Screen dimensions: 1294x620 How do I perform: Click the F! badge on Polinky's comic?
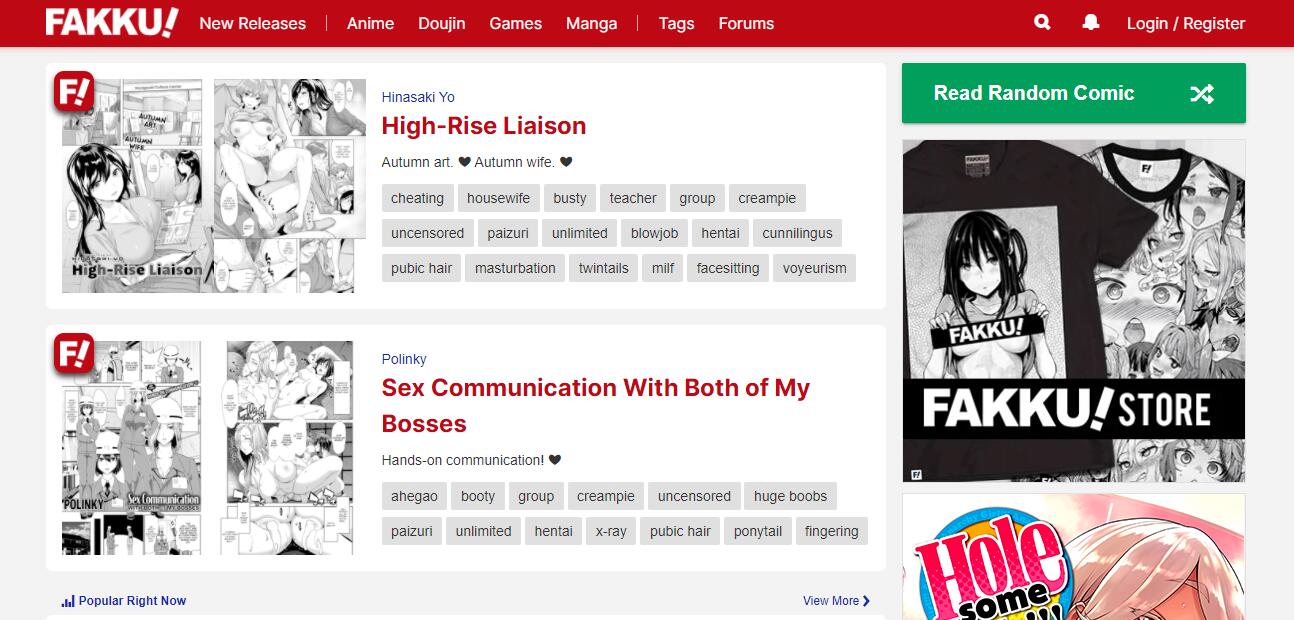[x=73, y=354]
